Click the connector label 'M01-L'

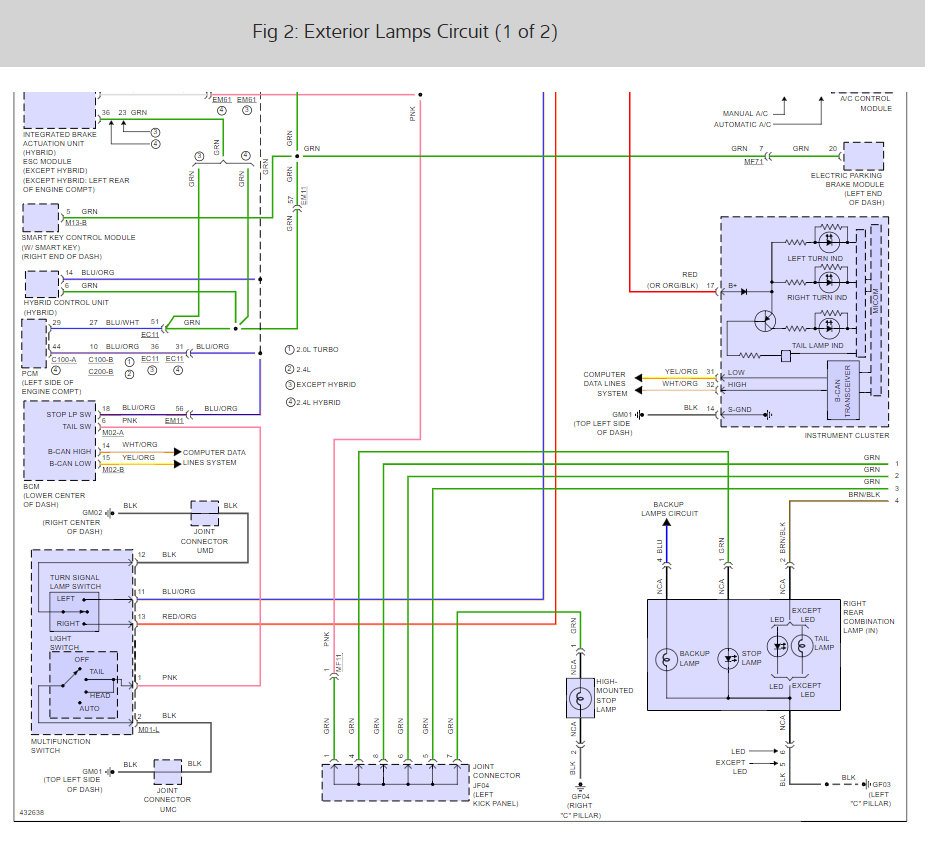[149, 730]
